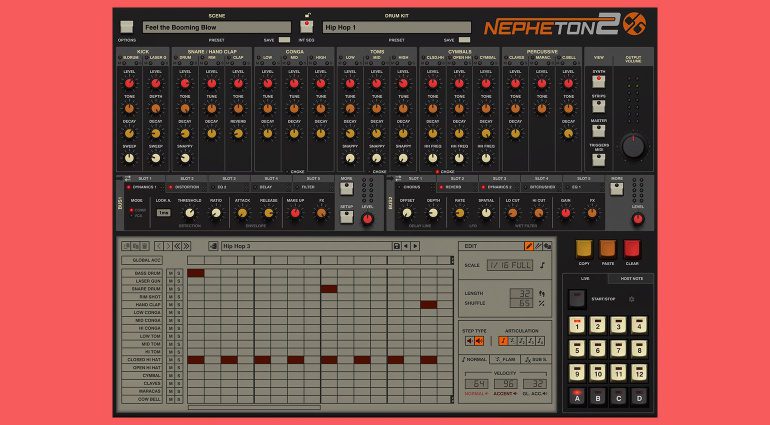This screenshot has height=425, width=770.
Task: Toggle the INT SEQ button
Action: (307, 27)
